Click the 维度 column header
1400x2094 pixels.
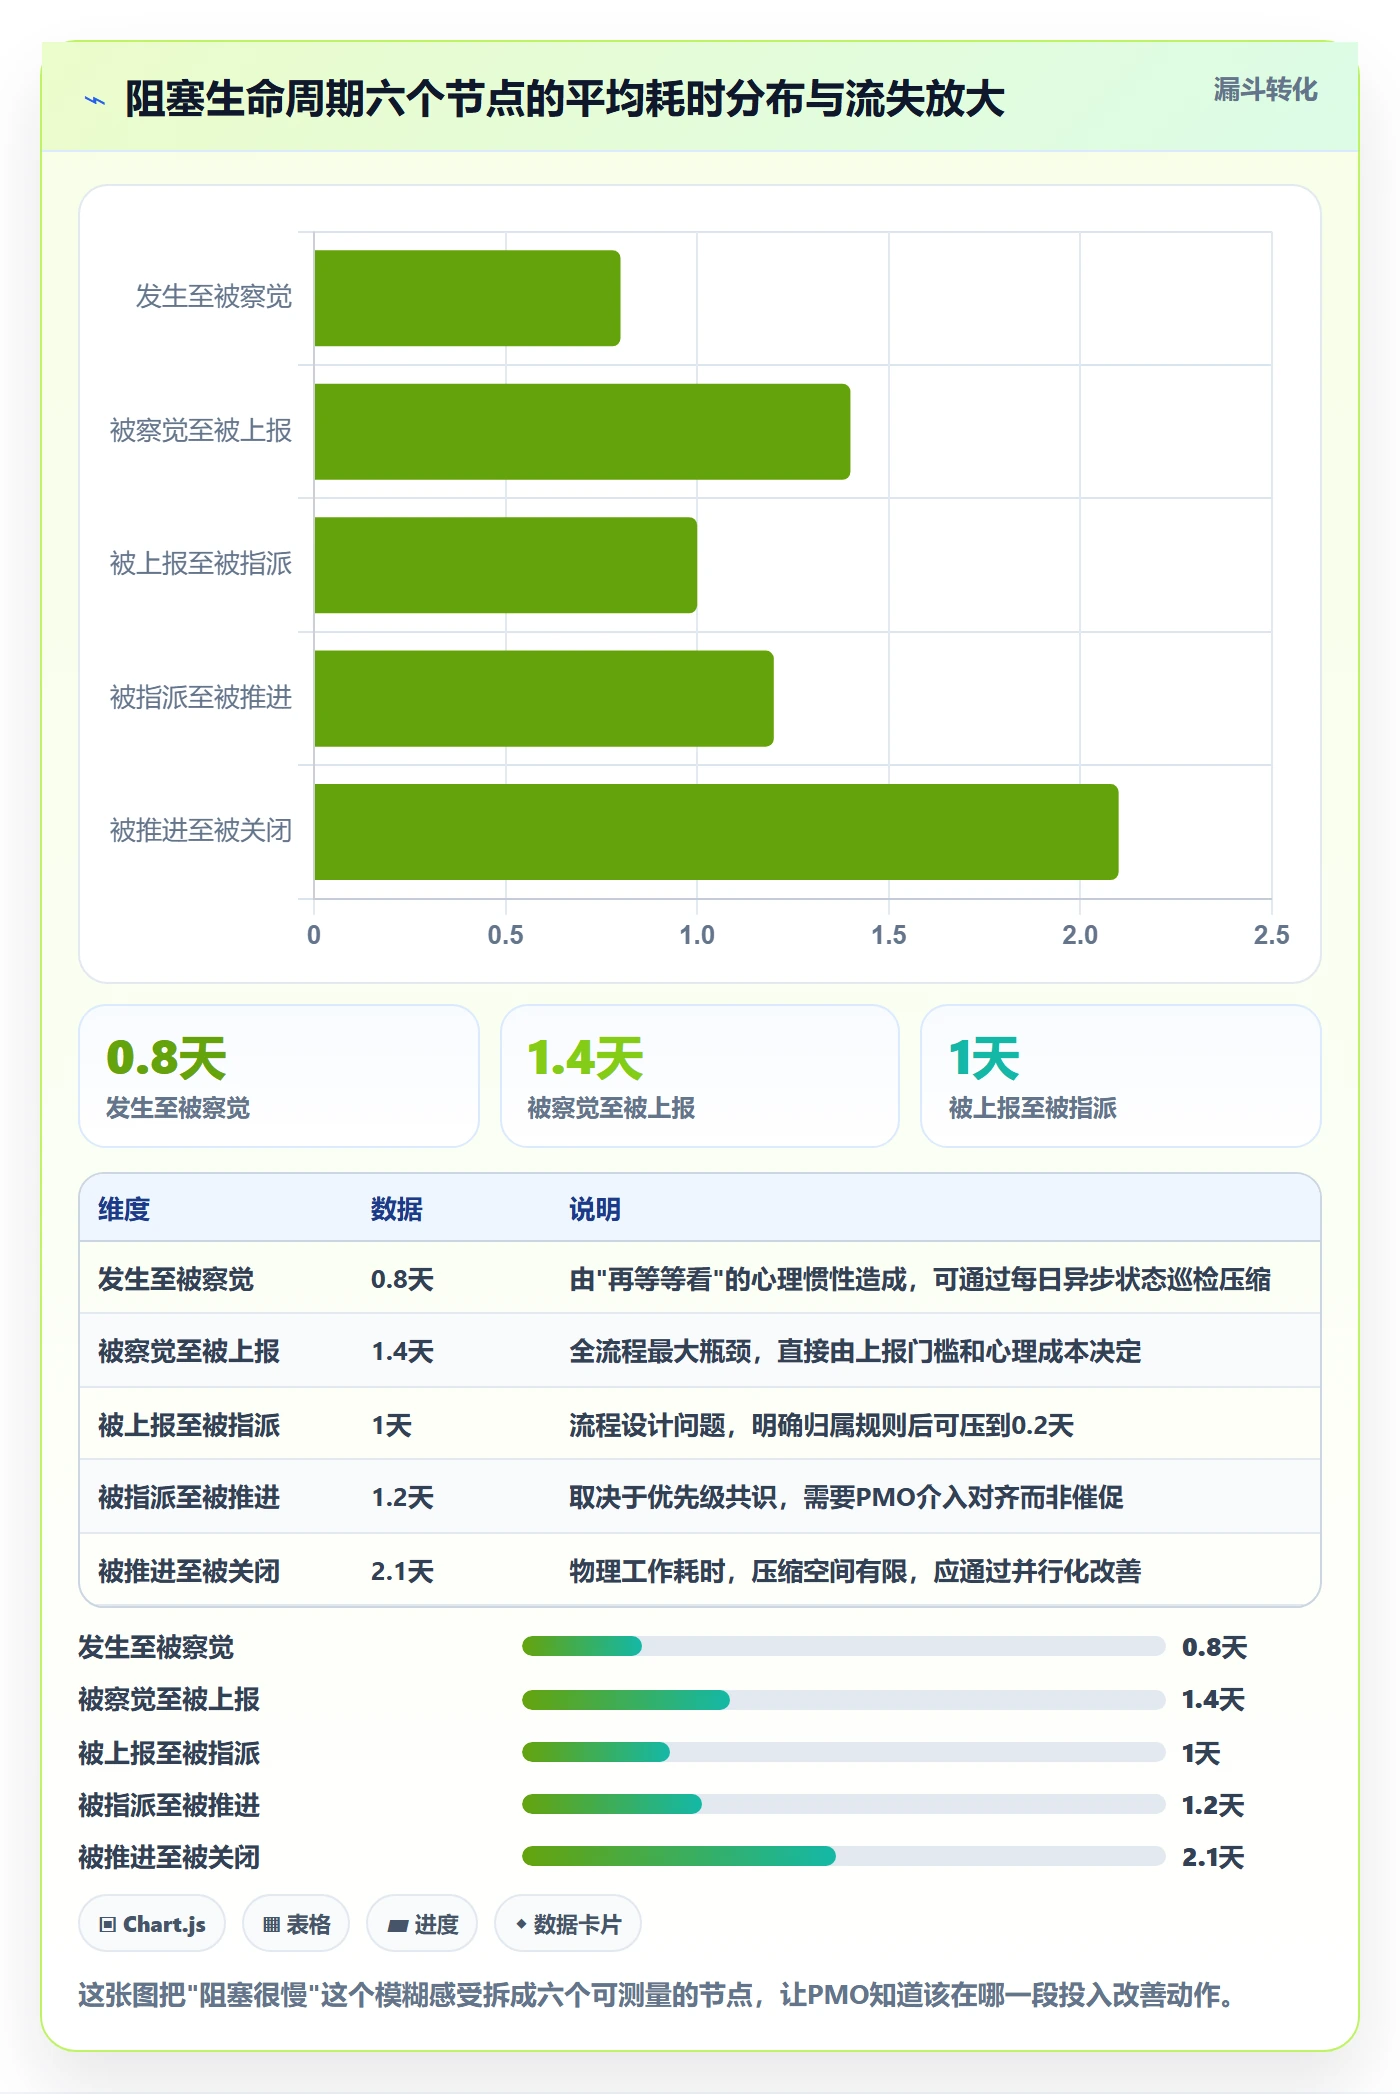(124, 1209)
